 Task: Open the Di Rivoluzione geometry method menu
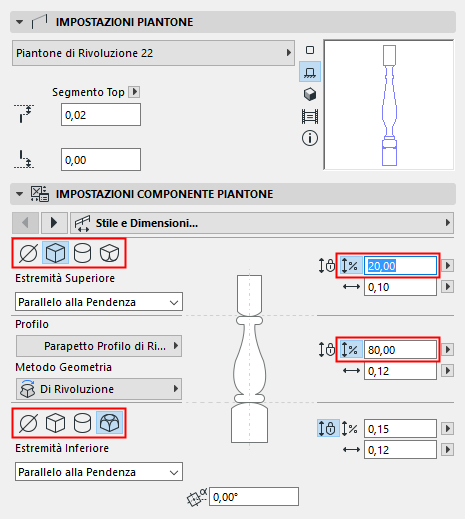coord(99,389)
